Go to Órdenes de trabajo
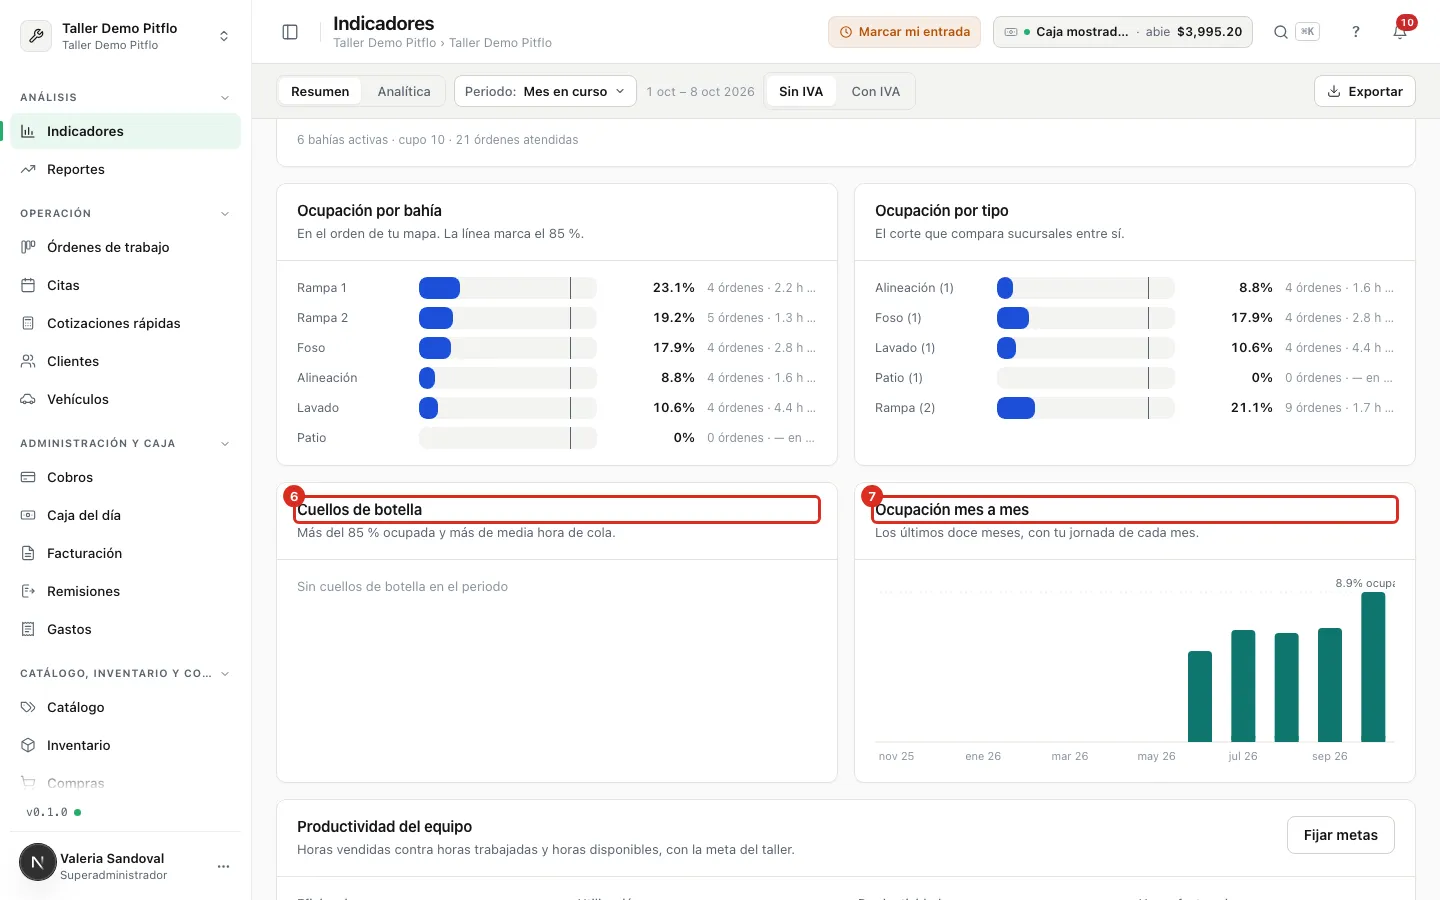Viewport: 1440px width, 900px height. tap(125, 247)
